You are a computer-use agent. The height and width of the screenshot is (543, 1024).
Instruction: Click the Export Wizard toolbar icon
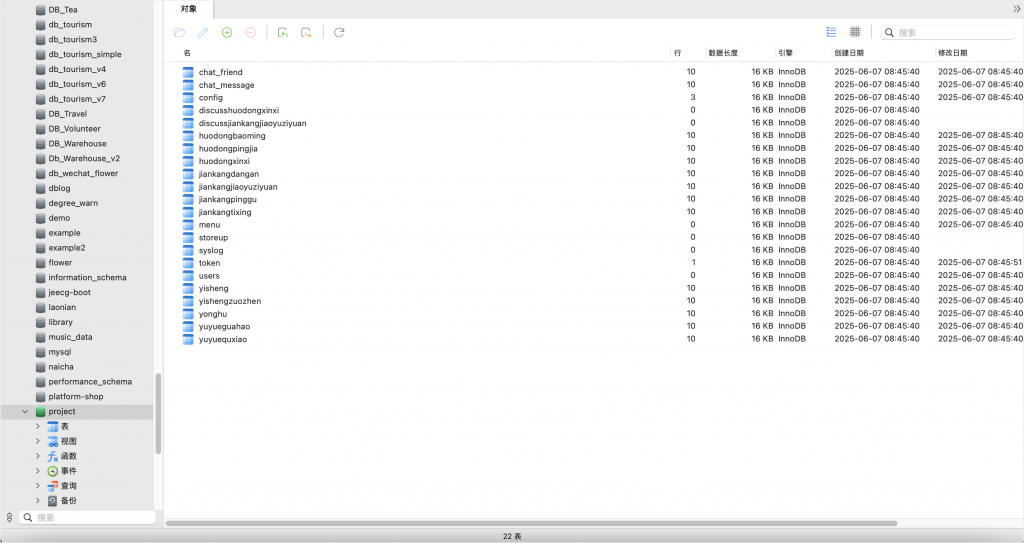click(307, 33)
